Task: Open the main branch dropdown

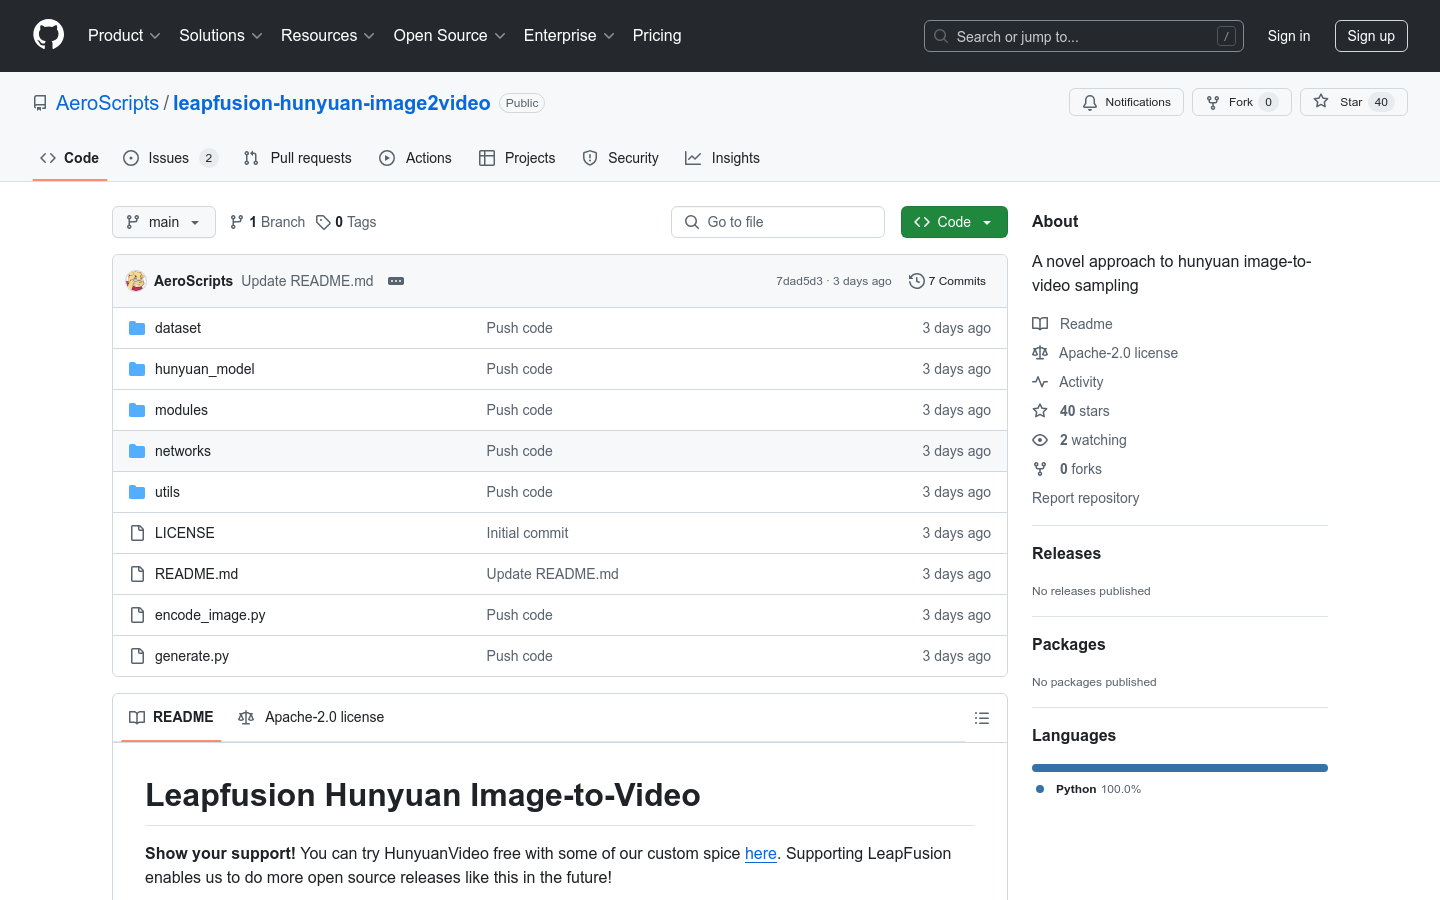Action: [x=164, y=222]
